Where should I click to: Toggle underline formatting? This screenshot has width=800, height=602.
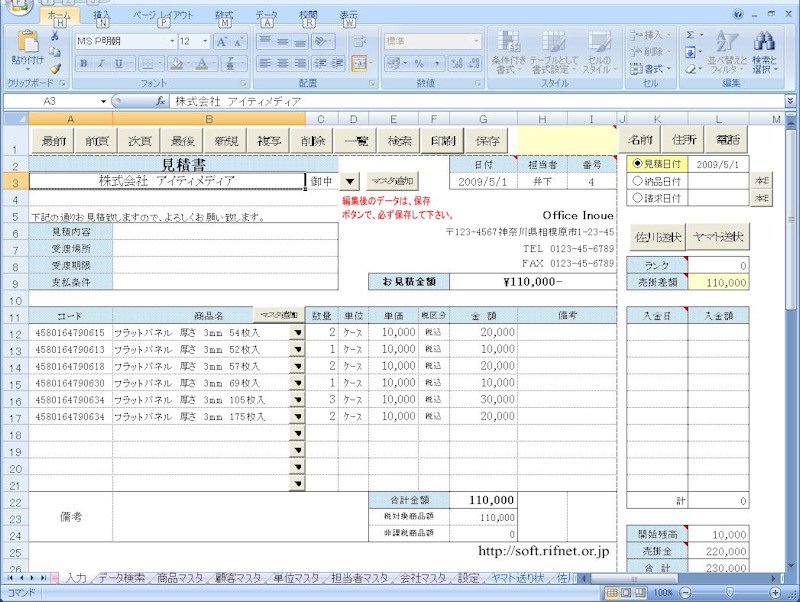coord(118,64)
